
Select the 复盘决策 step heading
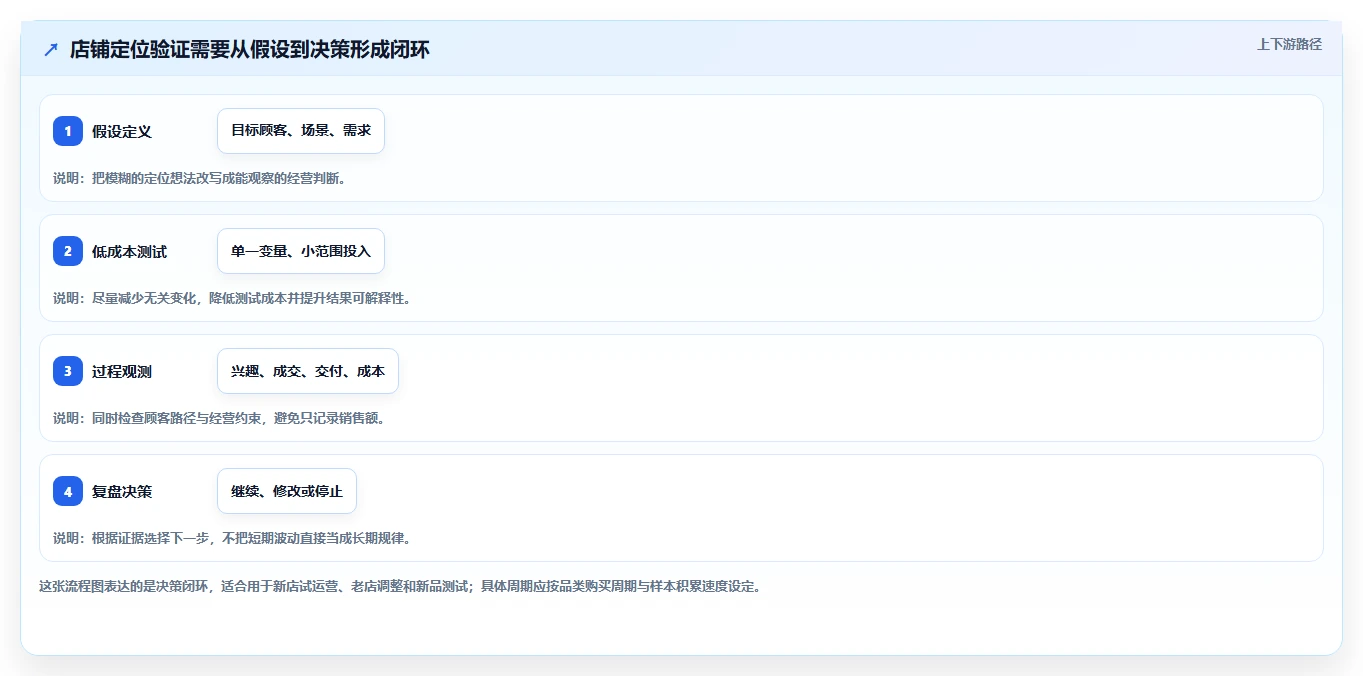tap(122, 491)
